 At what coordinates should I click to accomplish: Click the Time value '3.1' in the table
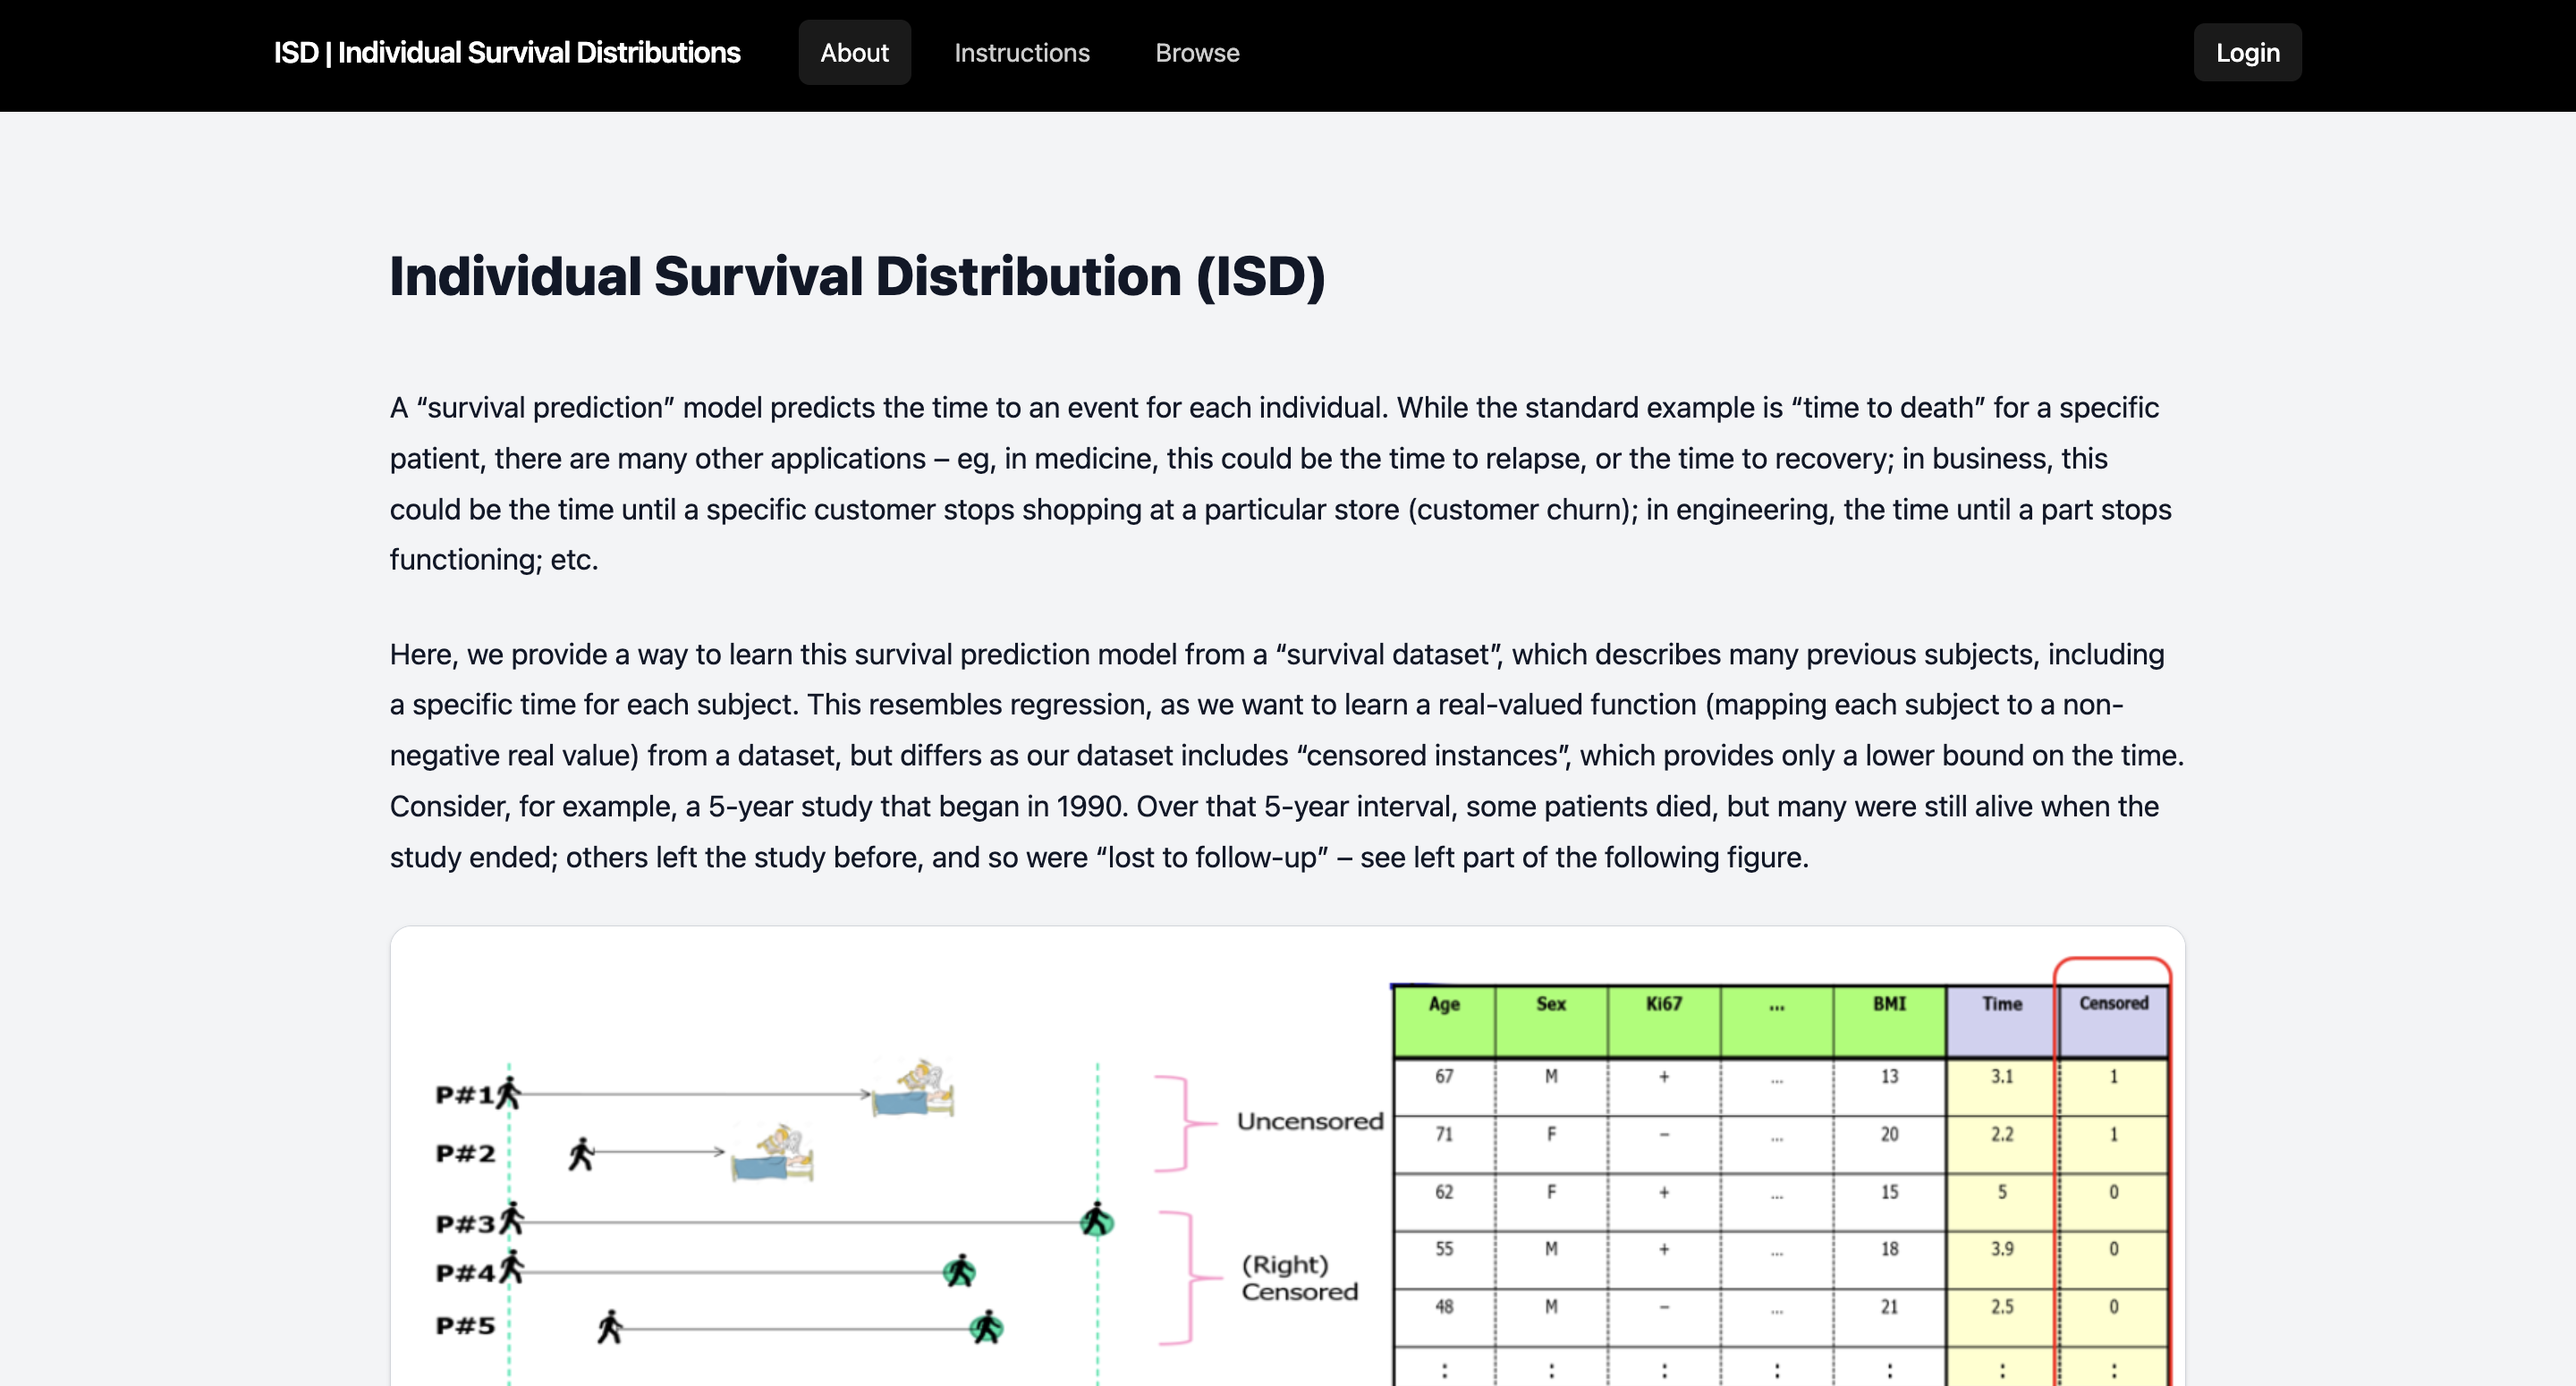[2002, 1076]
